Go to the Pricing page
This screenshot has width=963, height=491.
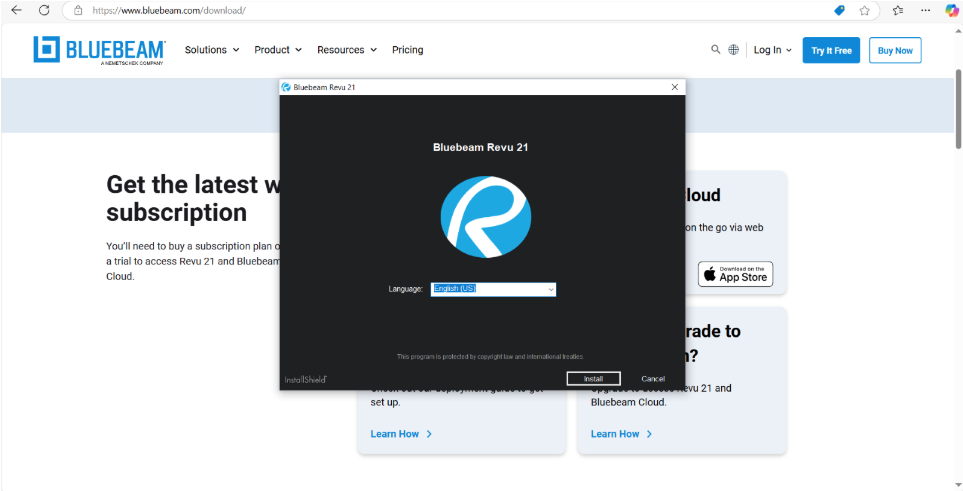(407, 50)
